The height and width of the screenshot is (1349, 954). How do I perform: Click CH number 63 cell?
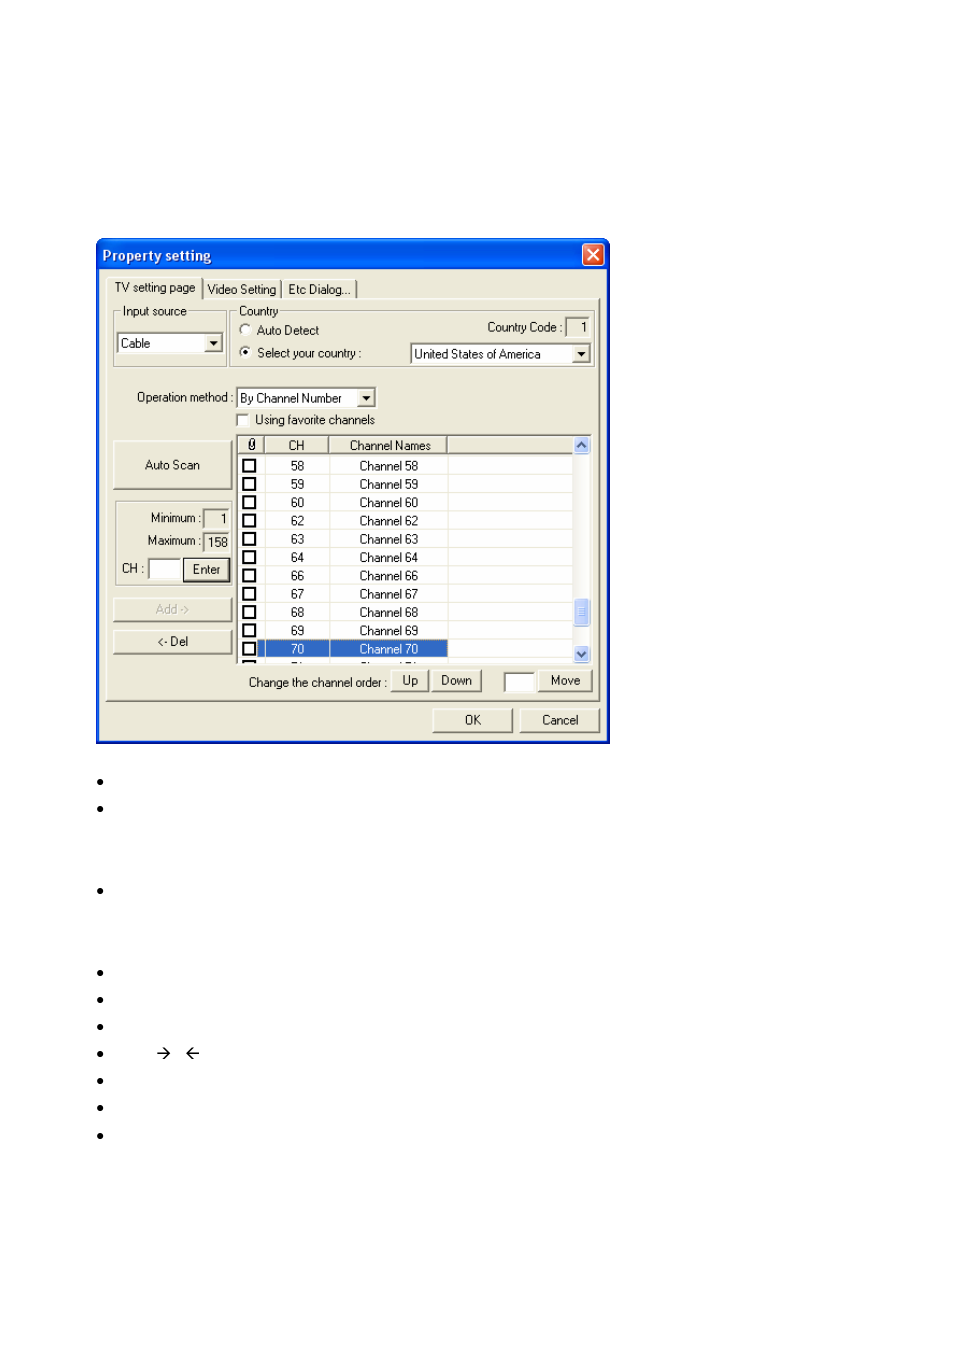[x=297, y=539]
